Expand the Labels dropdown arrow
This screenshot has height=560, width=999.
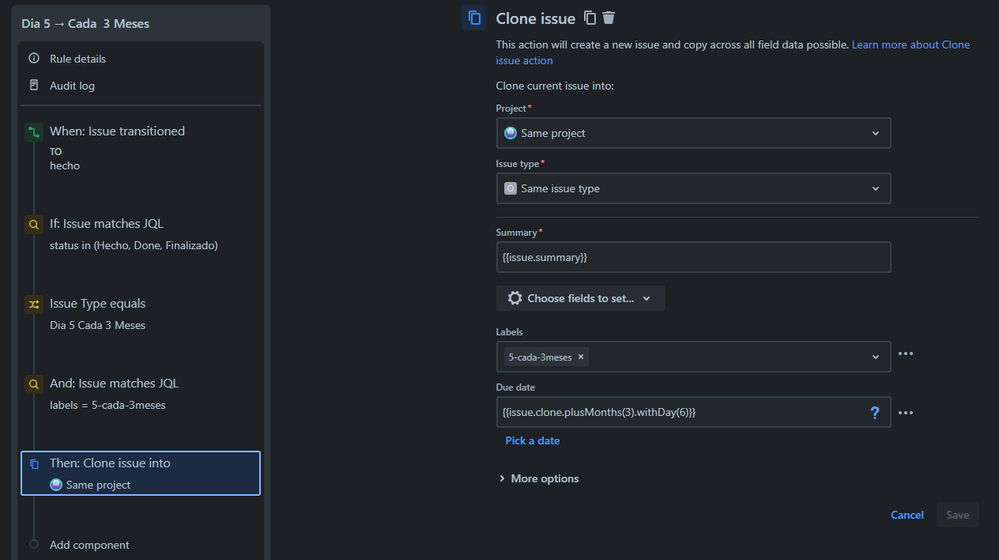pos(875,357)
